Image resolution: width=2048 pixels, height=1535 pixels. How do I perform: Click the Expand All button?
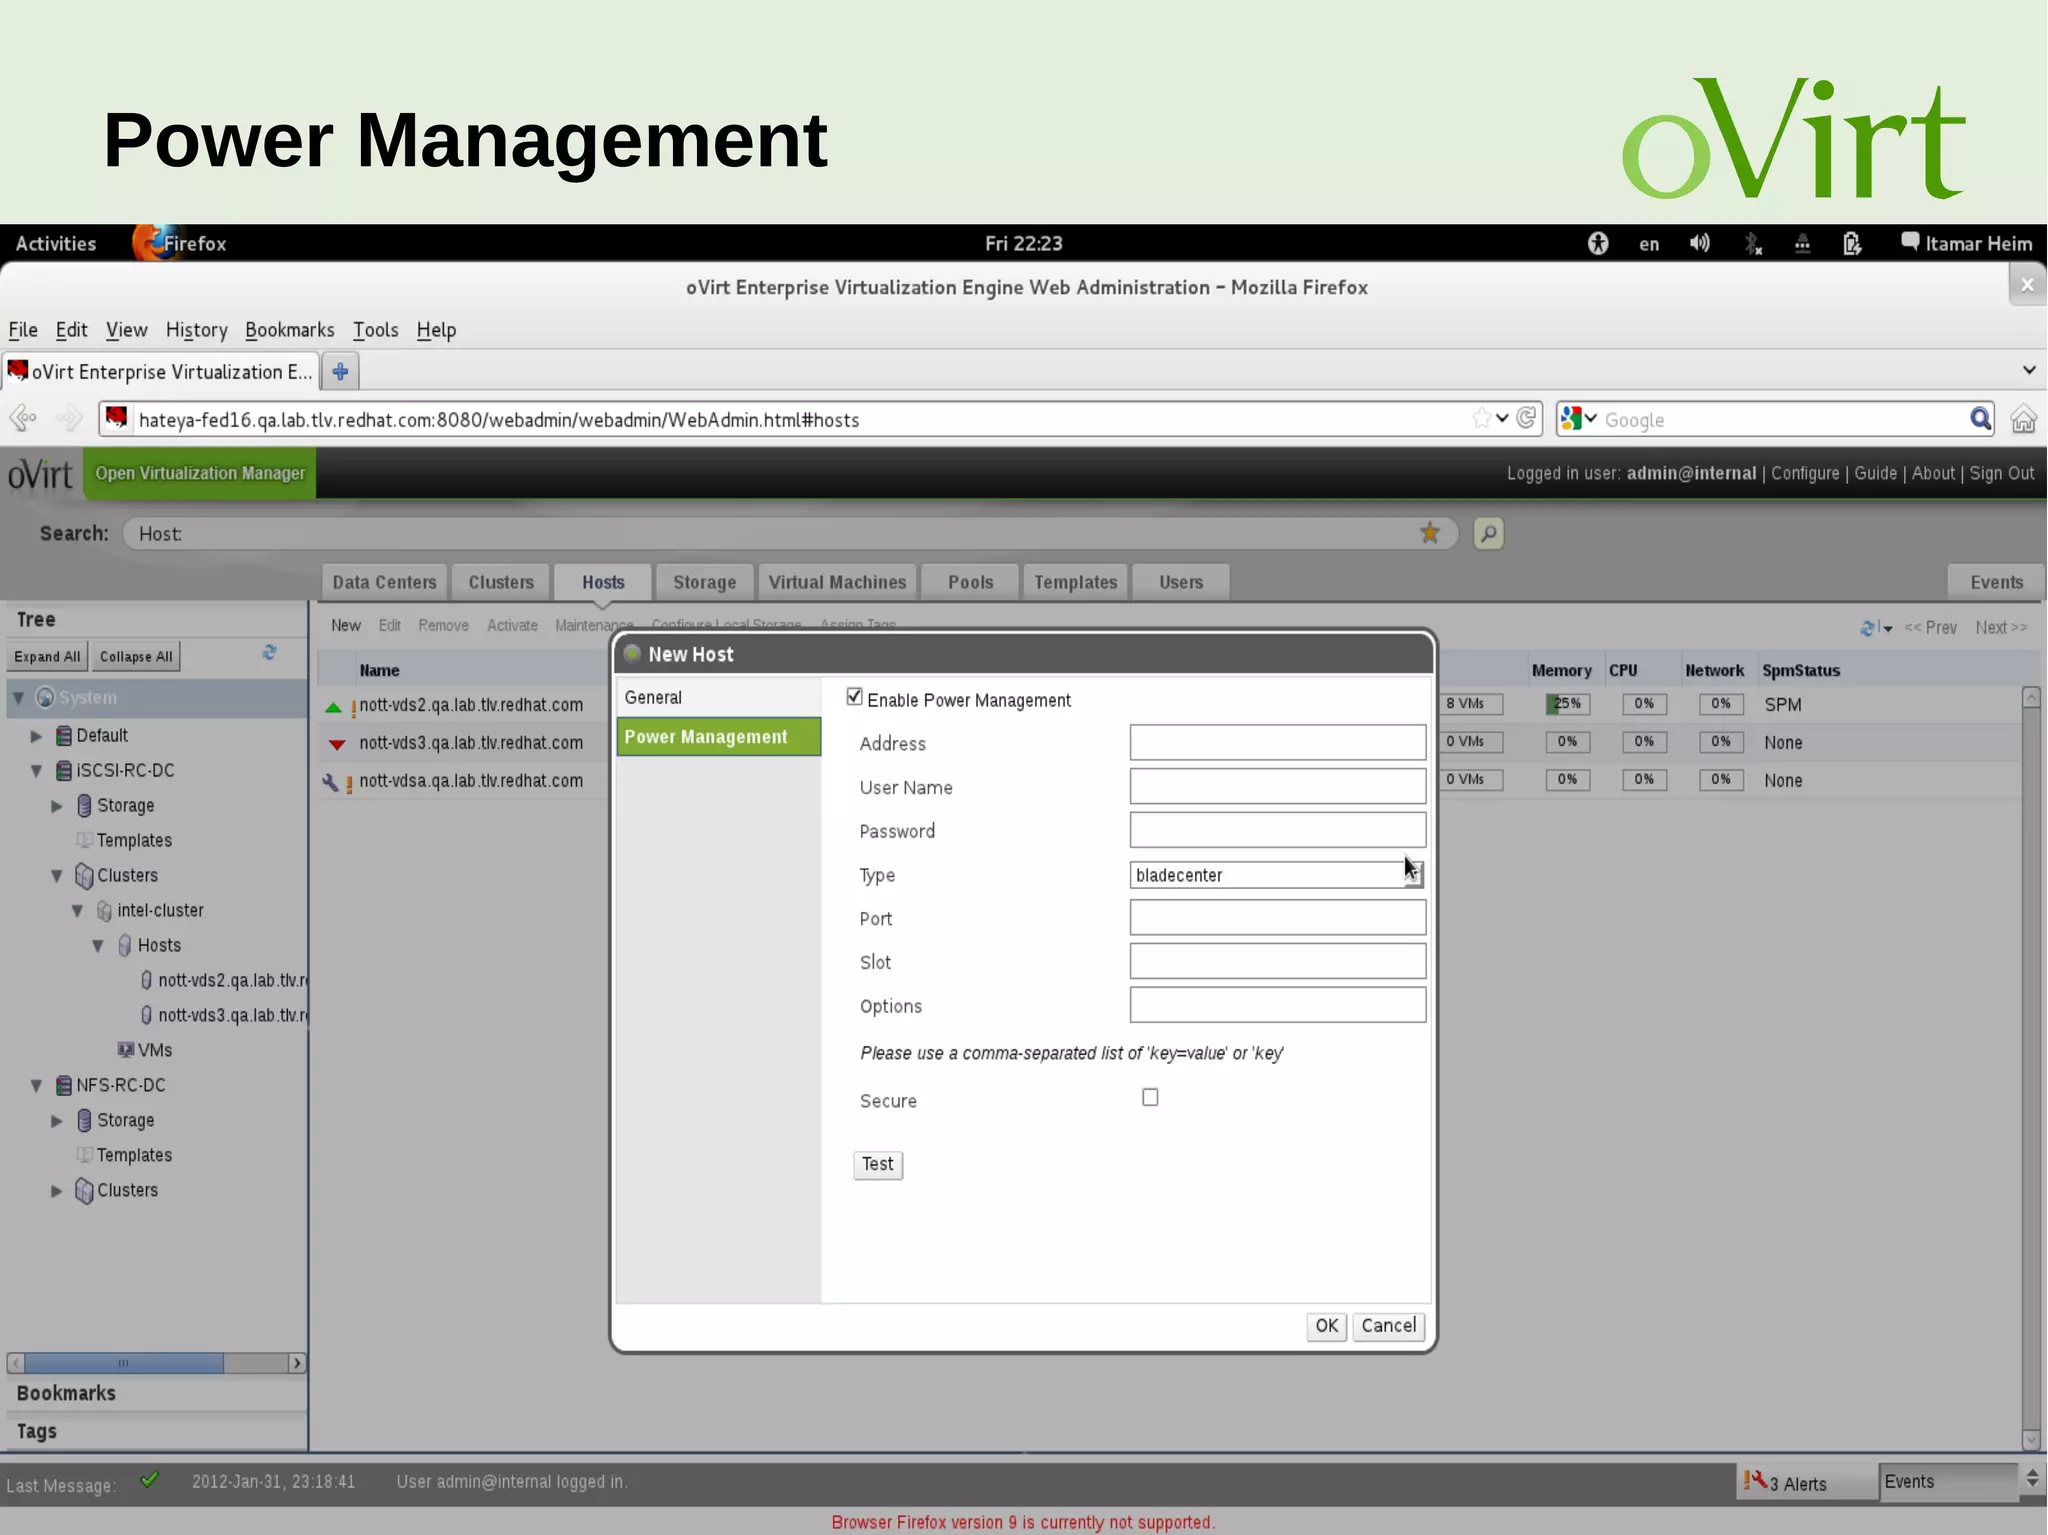47,657
